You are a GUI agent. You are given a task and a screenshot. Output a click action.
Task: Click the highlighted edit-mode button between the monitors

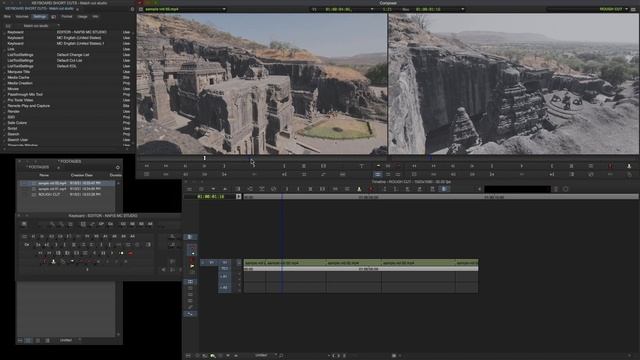pyautogui.click(x=378, y=175)
